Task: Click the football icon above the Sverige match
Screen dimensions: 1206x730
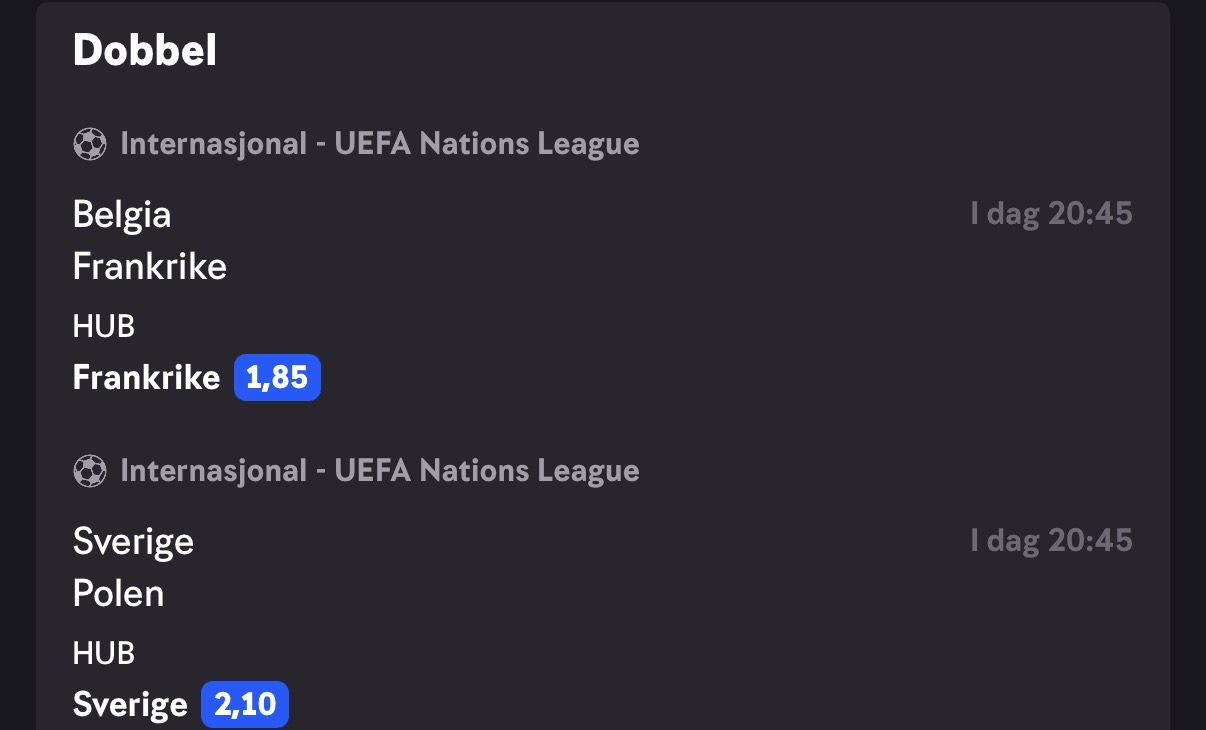Action: click(90, 471)
